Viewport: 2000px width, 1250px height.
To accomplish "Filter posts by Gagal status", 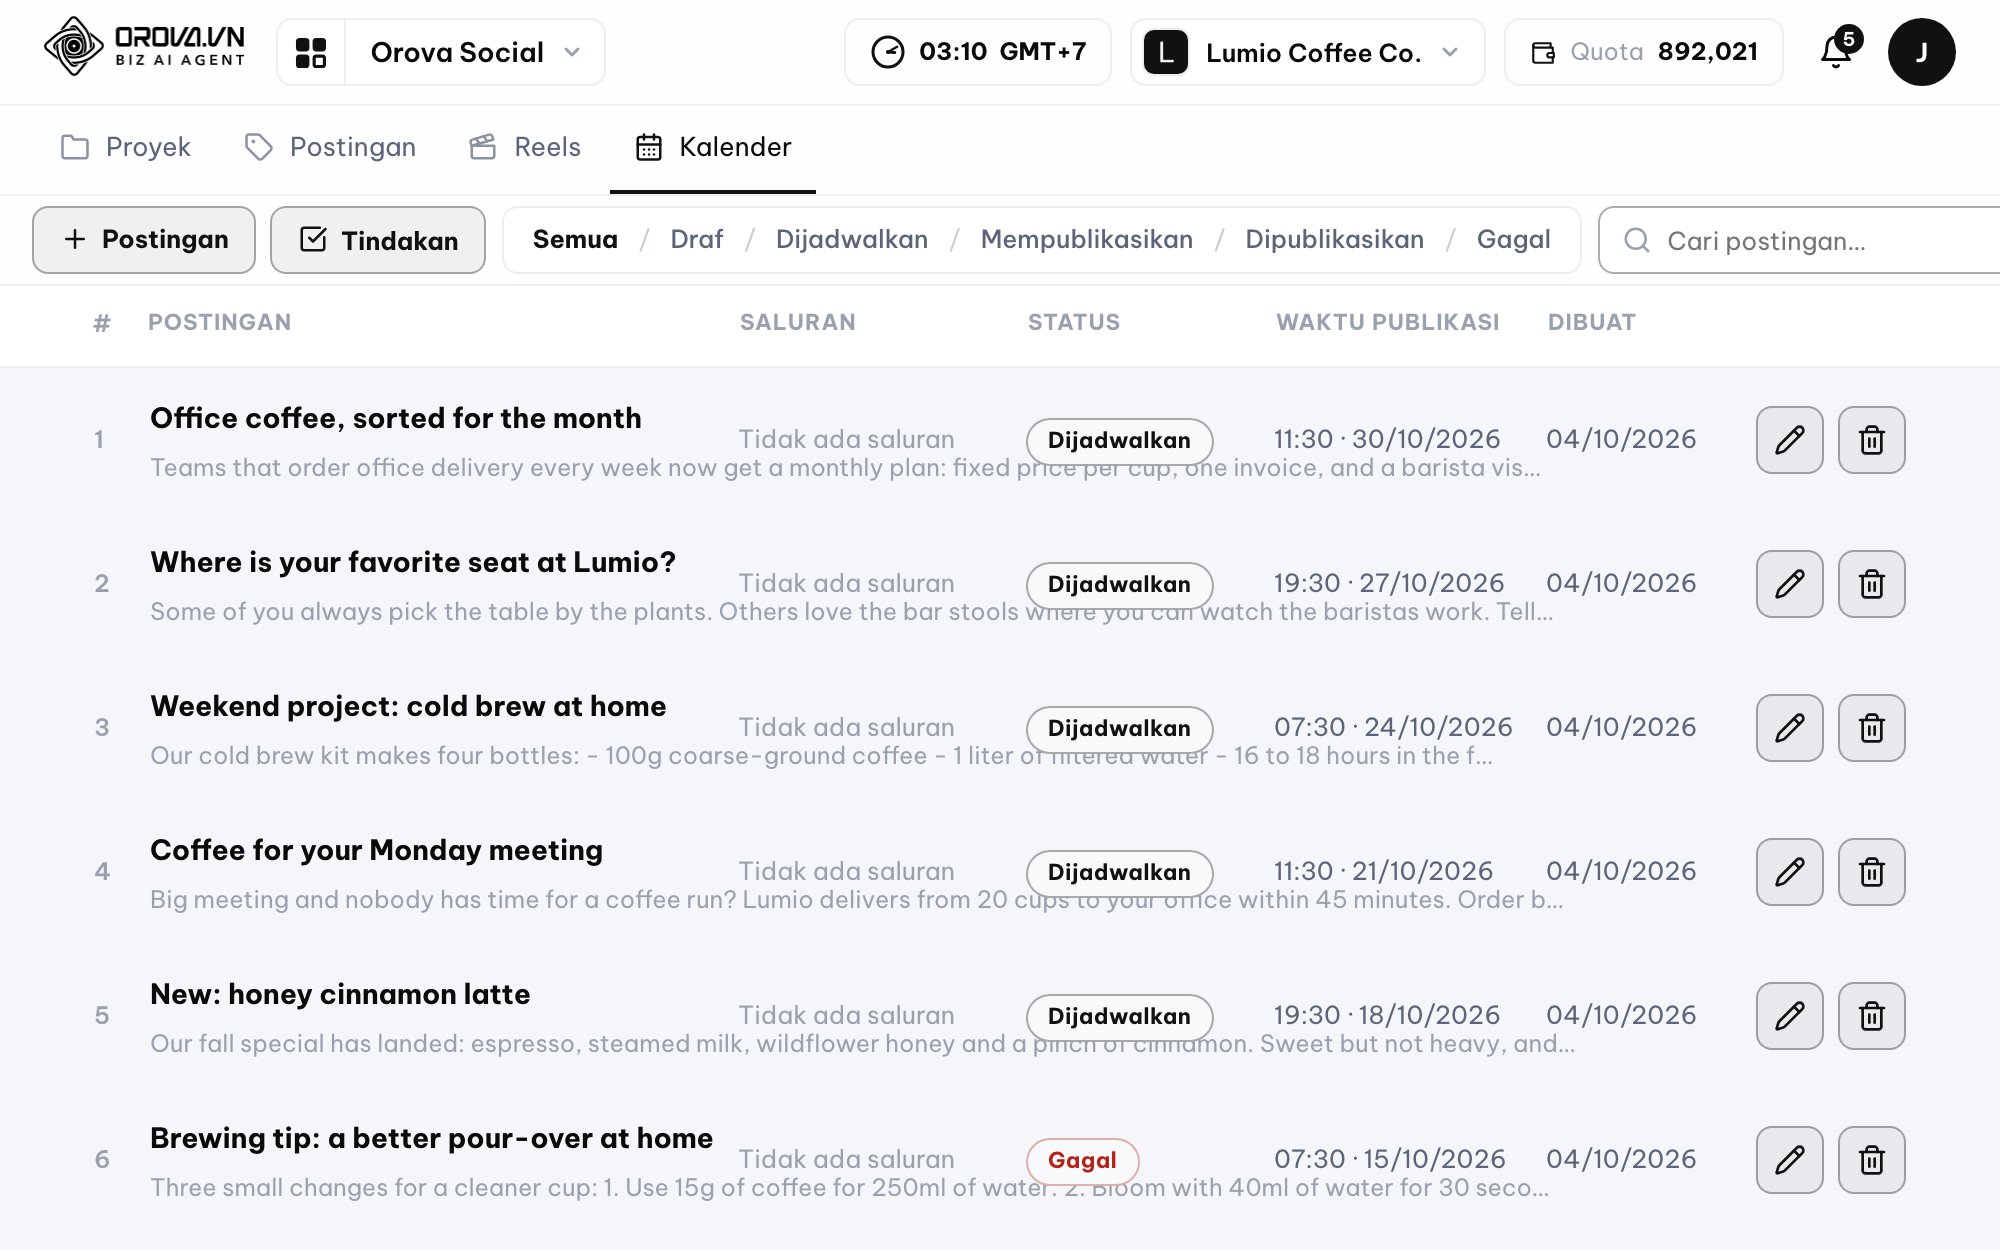I will point(1513,240).
